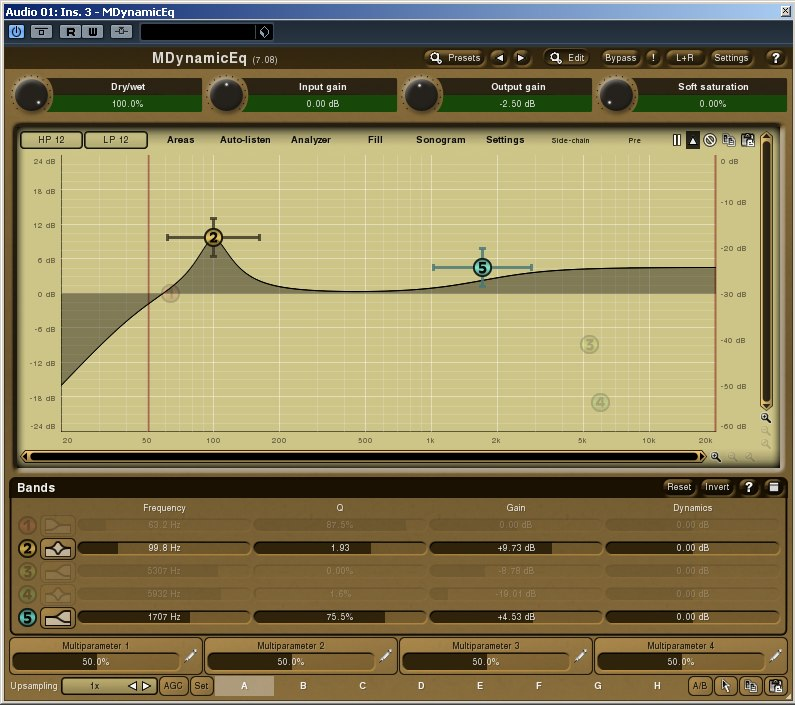Toggle the Bypass button
The height and width of the screenshot is (705, 795).
pos(620,58)
